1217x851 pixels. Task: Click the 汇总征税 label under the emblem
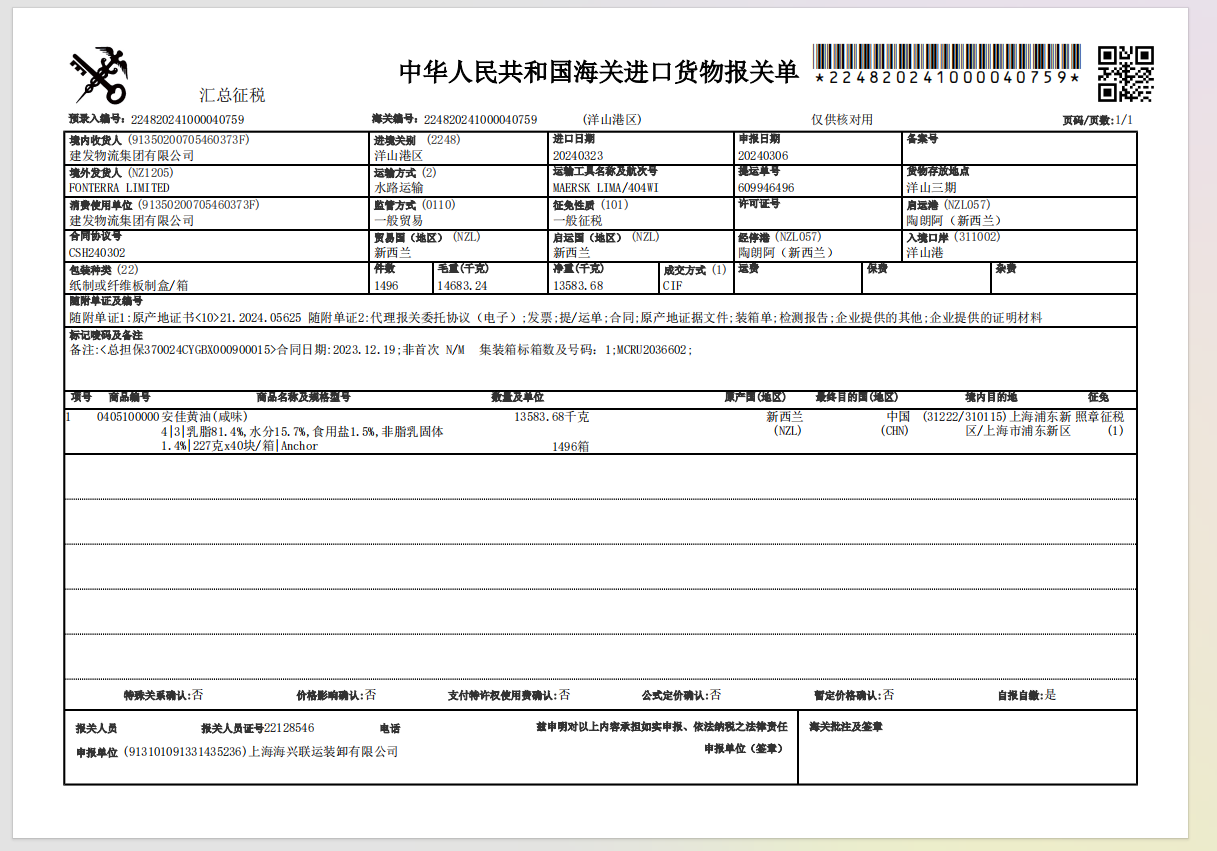[x=232, y=96]
